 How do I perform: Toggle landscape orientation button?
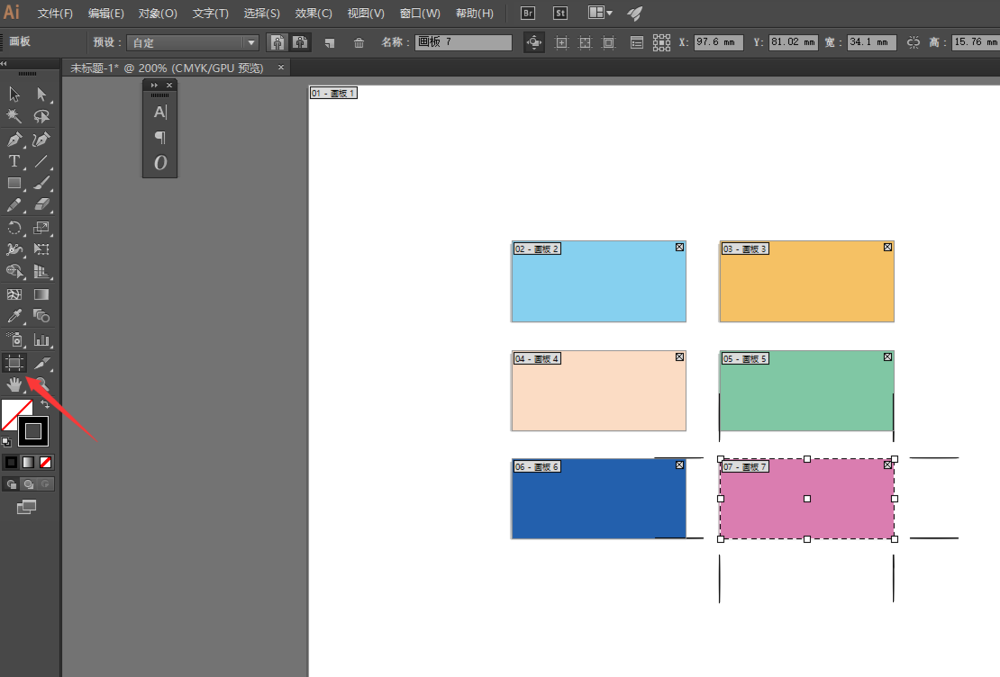pos(300,43)
